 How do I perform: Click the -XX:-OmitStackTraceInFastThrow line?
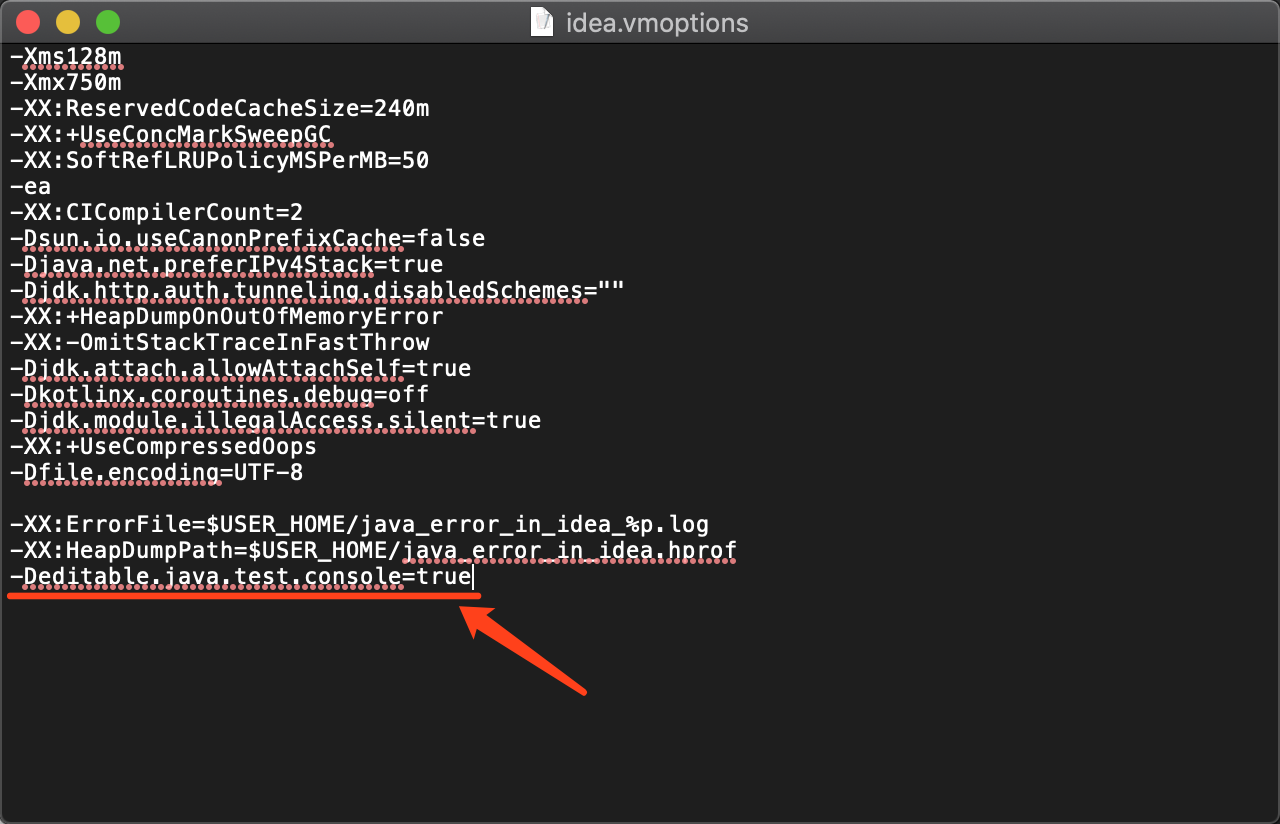click(x=220, y=342)
